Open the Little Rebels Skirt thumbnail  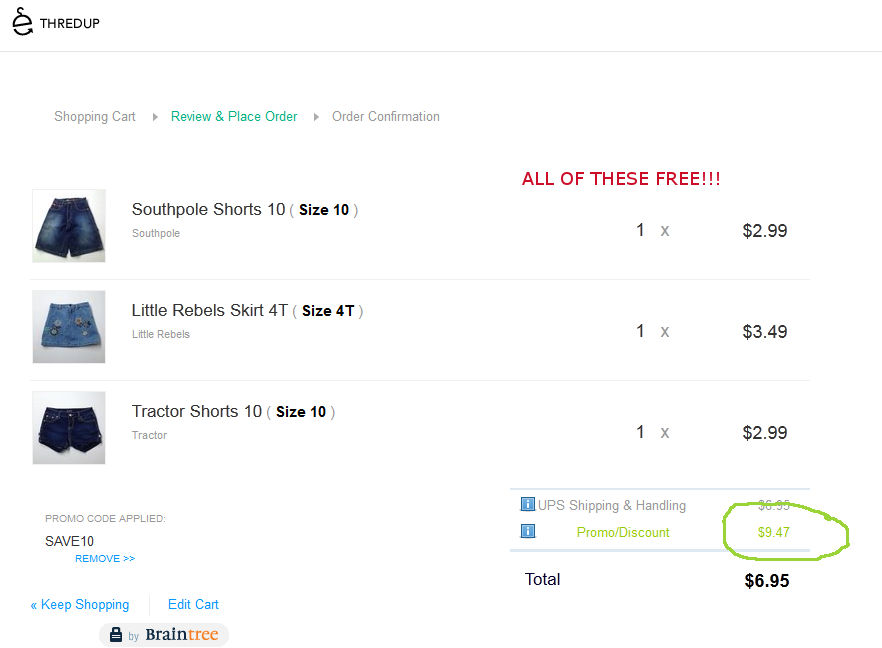click(x=69, y=327)
